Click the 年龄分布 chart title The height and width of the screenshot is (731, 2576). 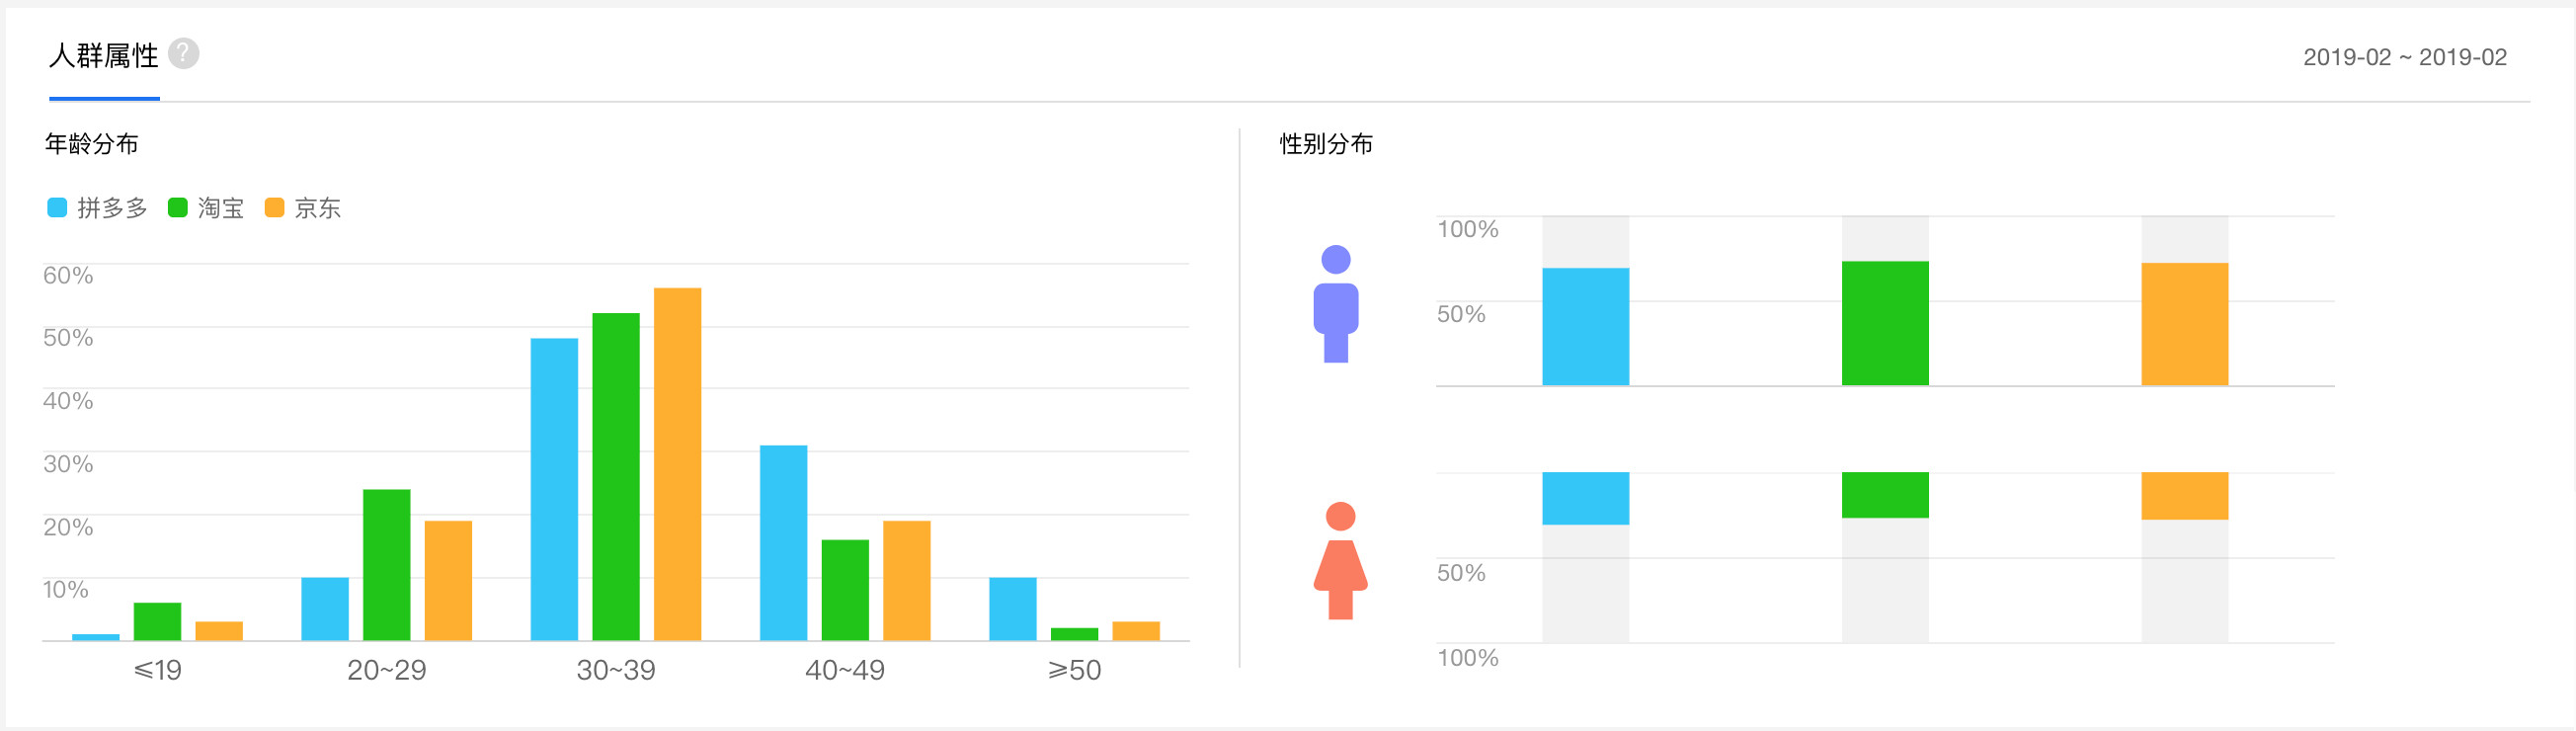[x=92, y=144]
